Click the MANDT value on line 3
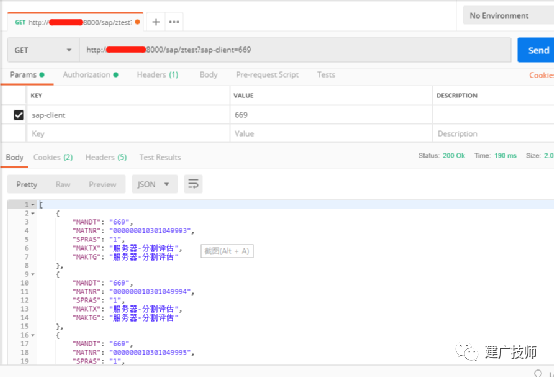Viewport: 554px width, 377px height. coord(119,222)
